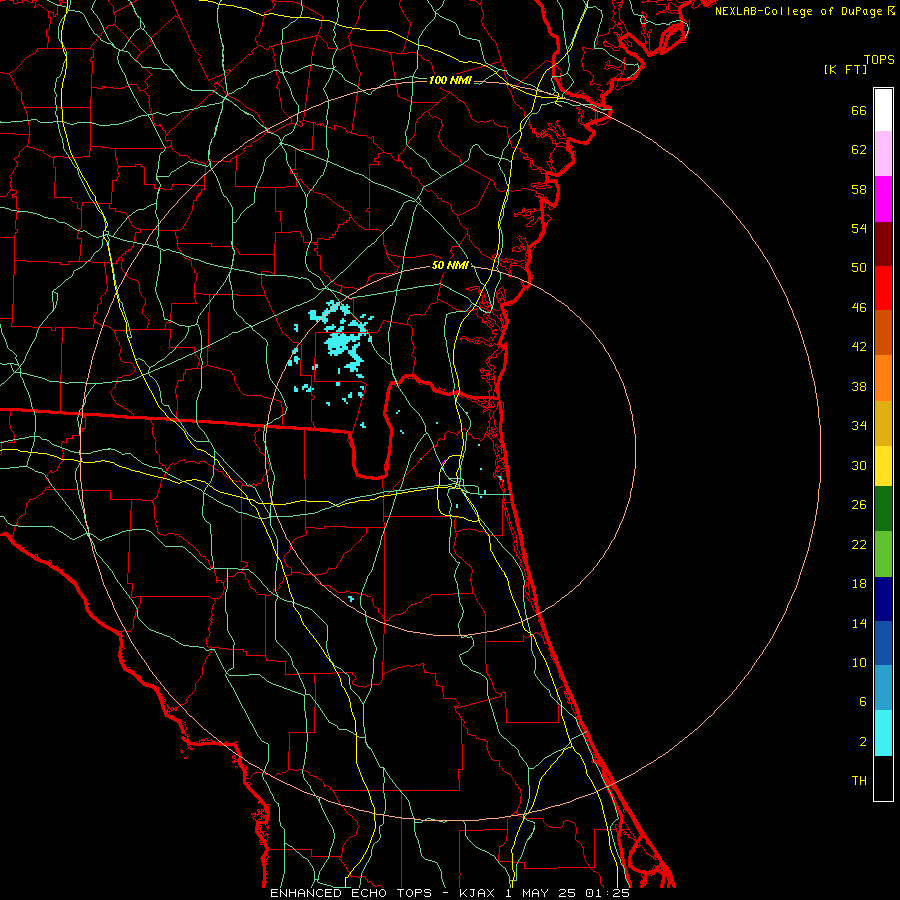Click the cyan swatch at the legend bottom
900x900 pixels.
[883, 733]
